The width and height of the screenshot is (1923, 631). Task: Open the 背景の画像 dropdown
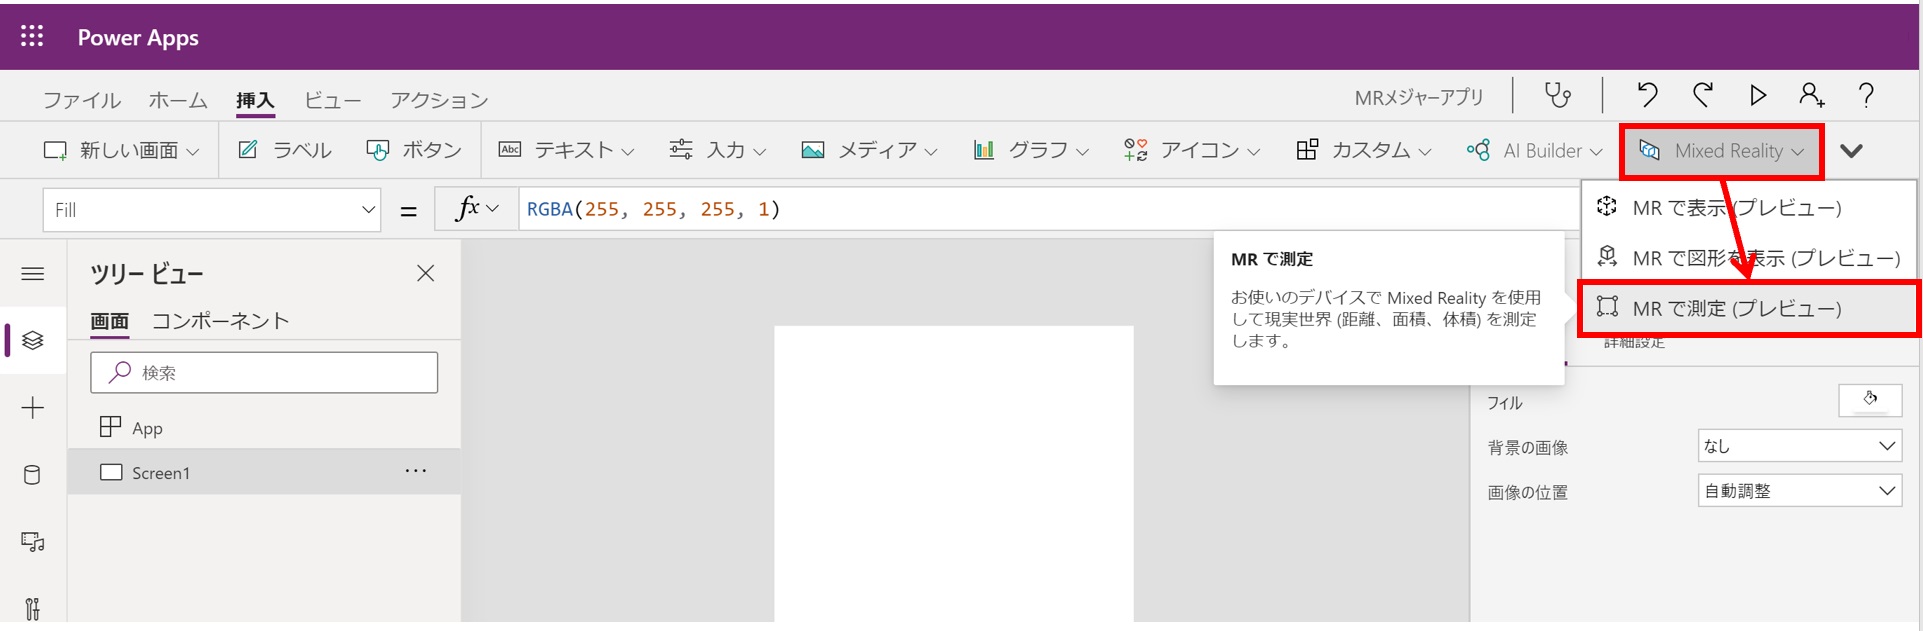[x=1799, y=446]
